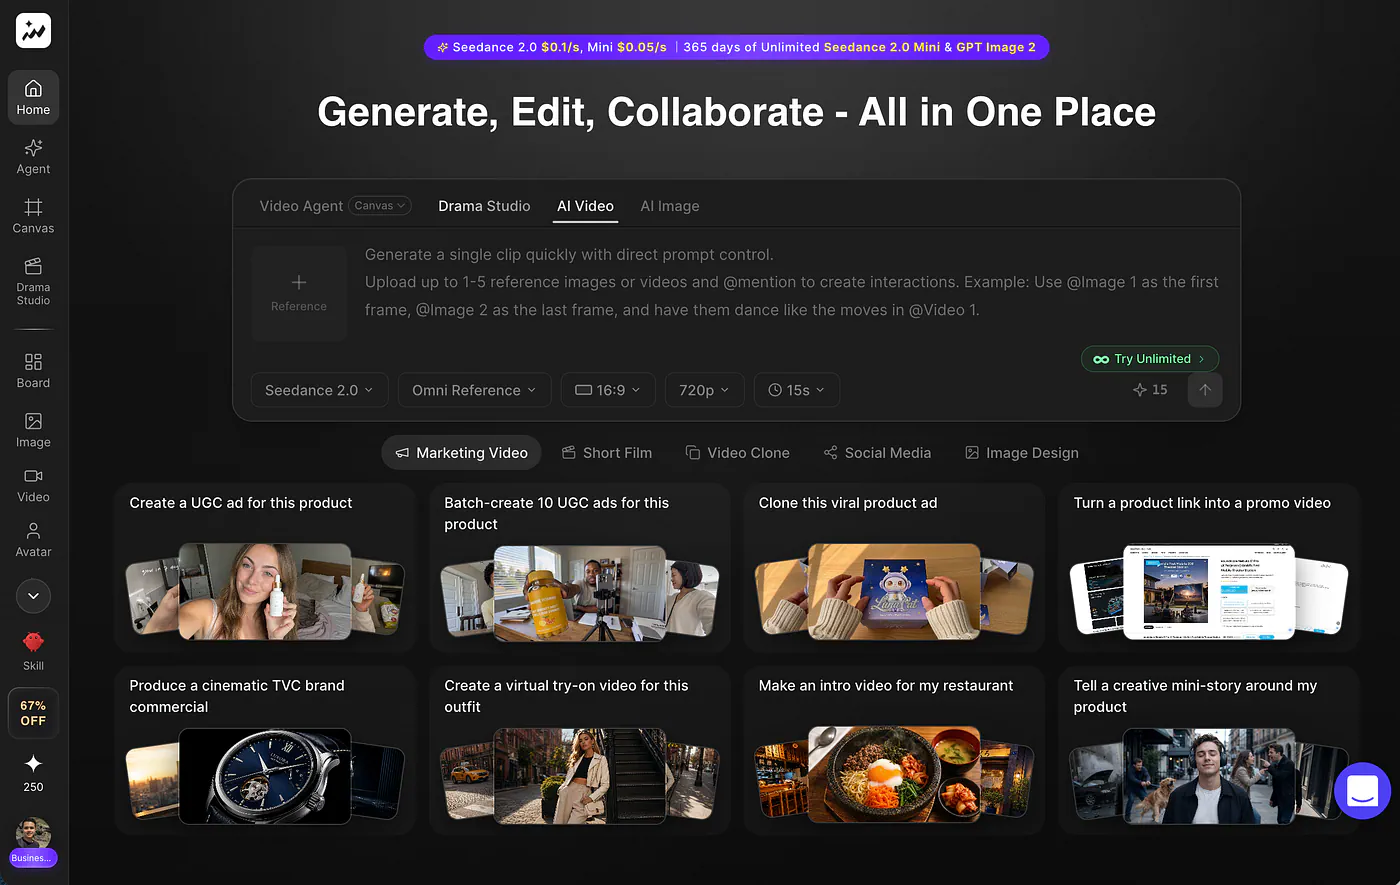1400x885 pixels.
Task: Open the Skill item in sidebar
Action: pos(33,651)
